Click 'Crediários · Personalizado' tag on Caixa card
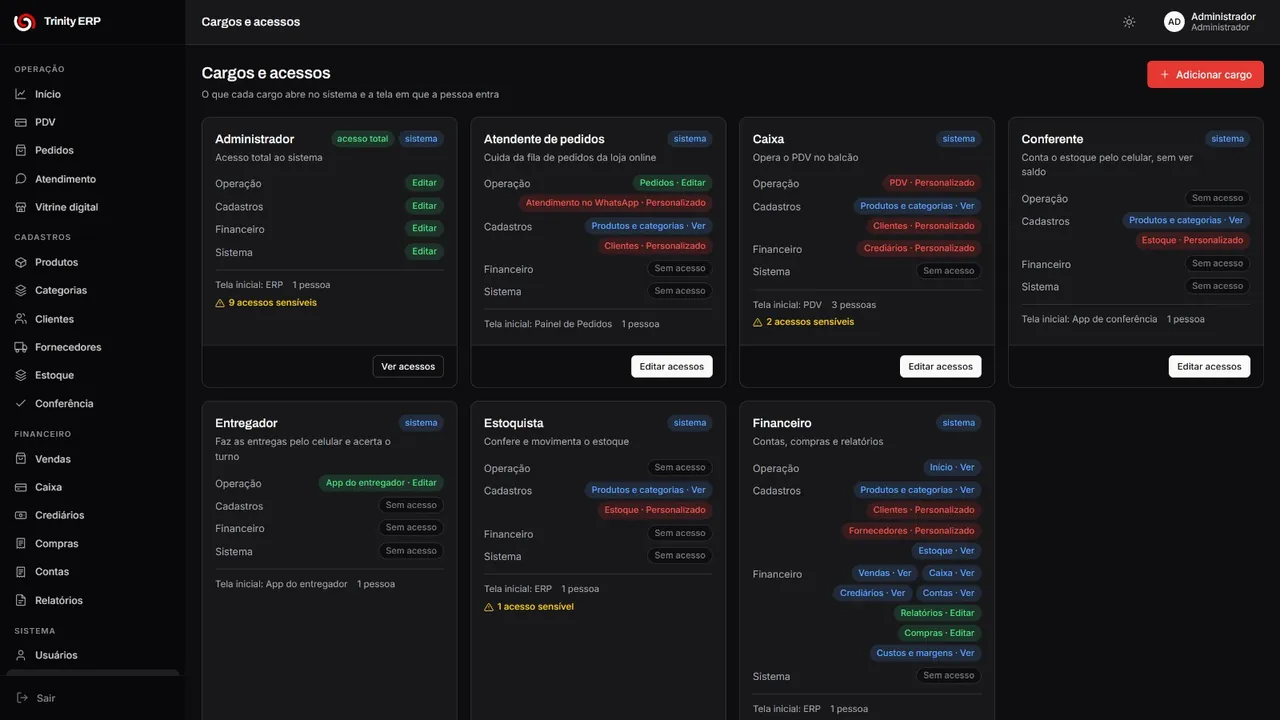Viewport: 1280px width, 720px height. point(919,248)
